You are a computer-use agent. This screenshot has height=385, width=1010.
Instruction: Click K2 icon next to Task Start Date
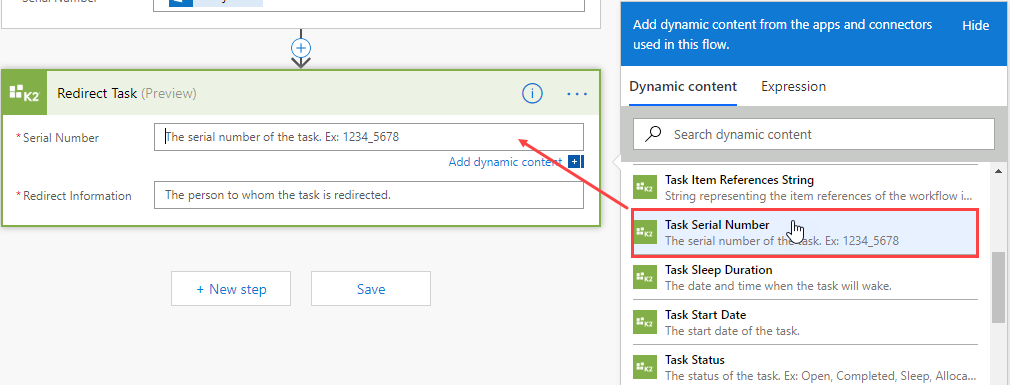pos(644,322)
